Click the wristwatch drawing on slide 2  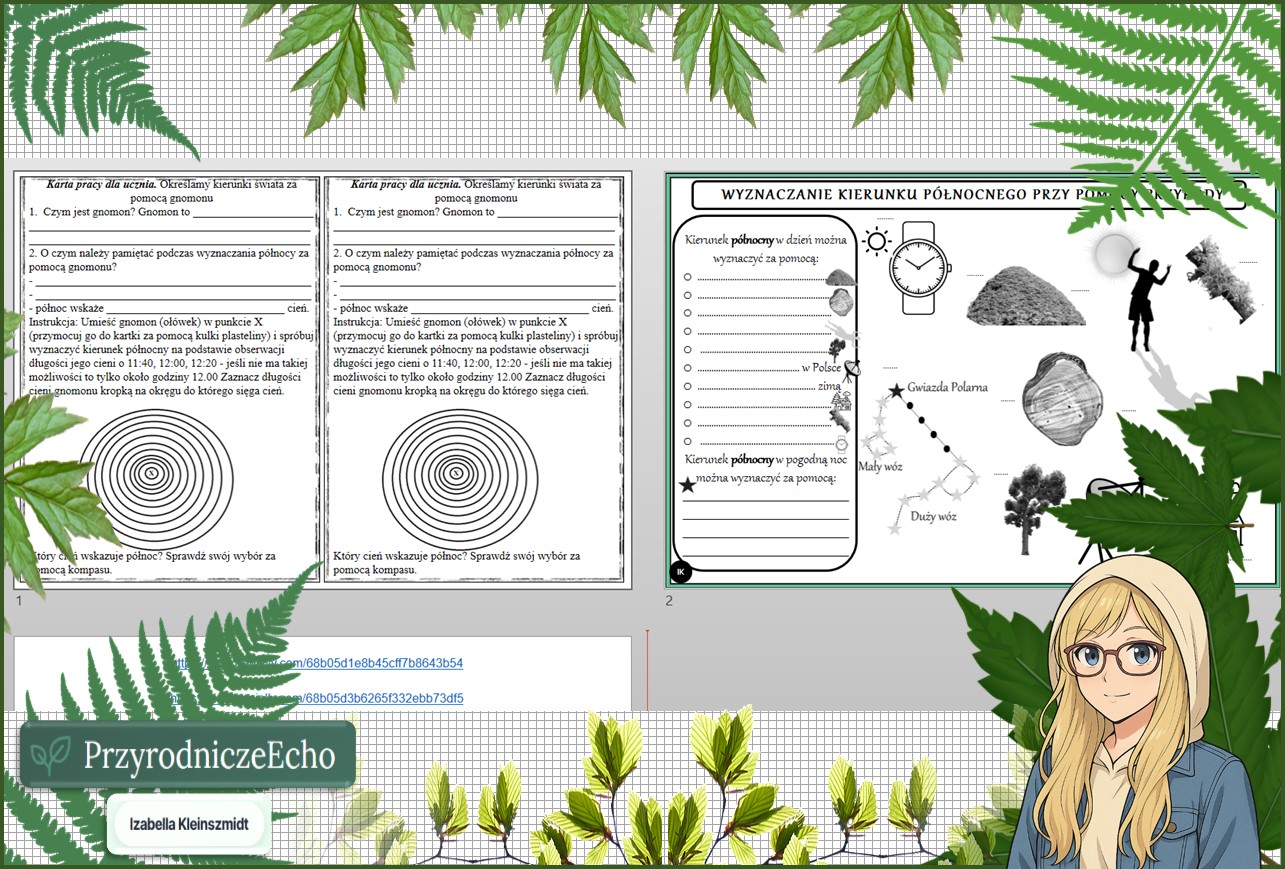[918, 268]
